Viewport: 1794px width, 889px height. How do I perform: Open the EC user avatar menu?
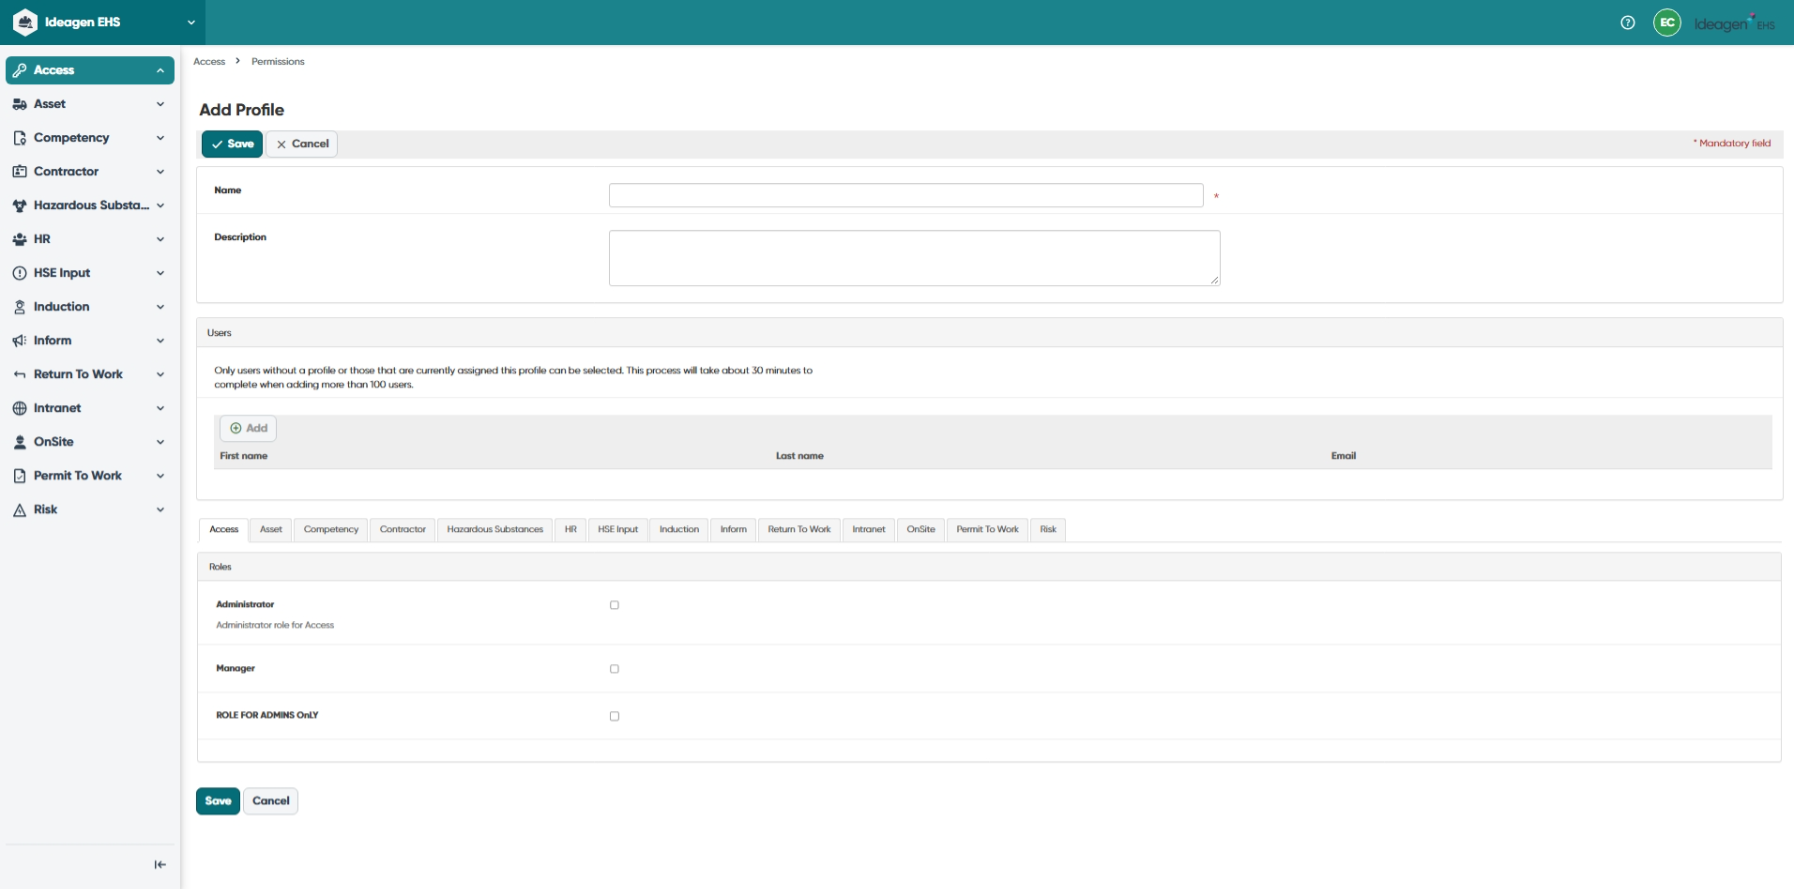point(1667,22)
